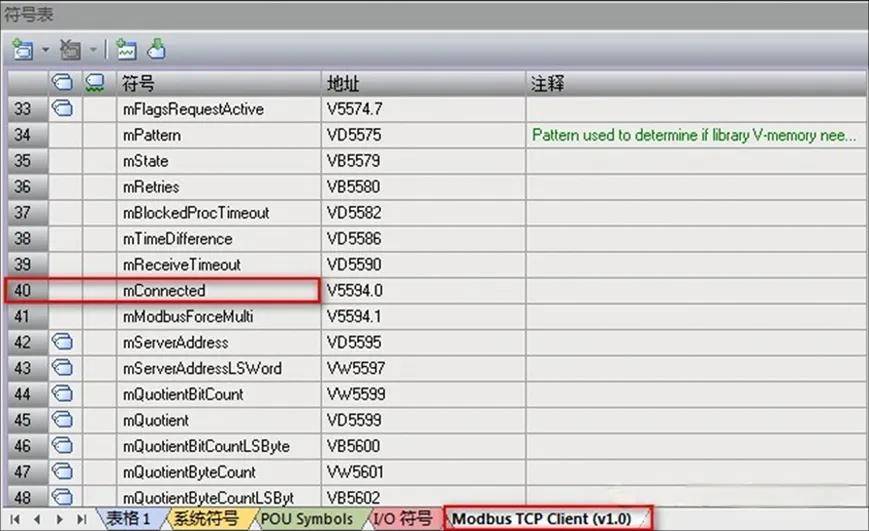Select the mServerAddress symbol cell

[x=219, y=343]
